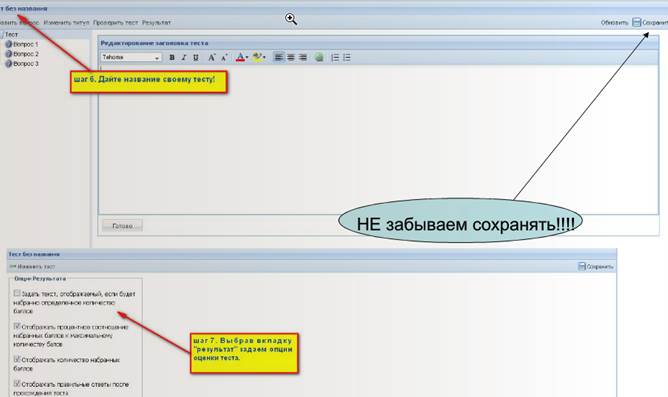Viewport: 668px width, 397px height.
Task: Apply the red underlined font color A
Action: pos(240,57)
